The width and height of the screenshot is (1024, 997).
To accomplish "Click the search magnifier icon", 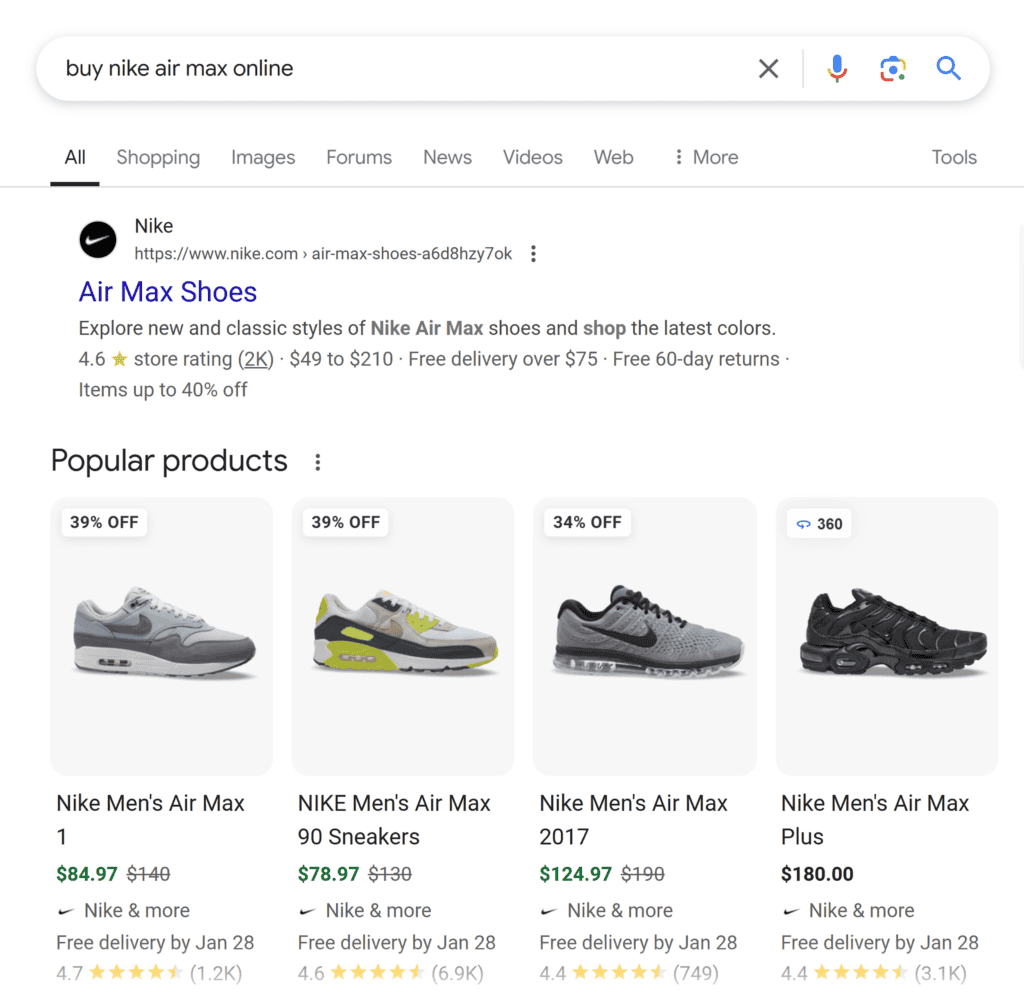I will (948, 68).
